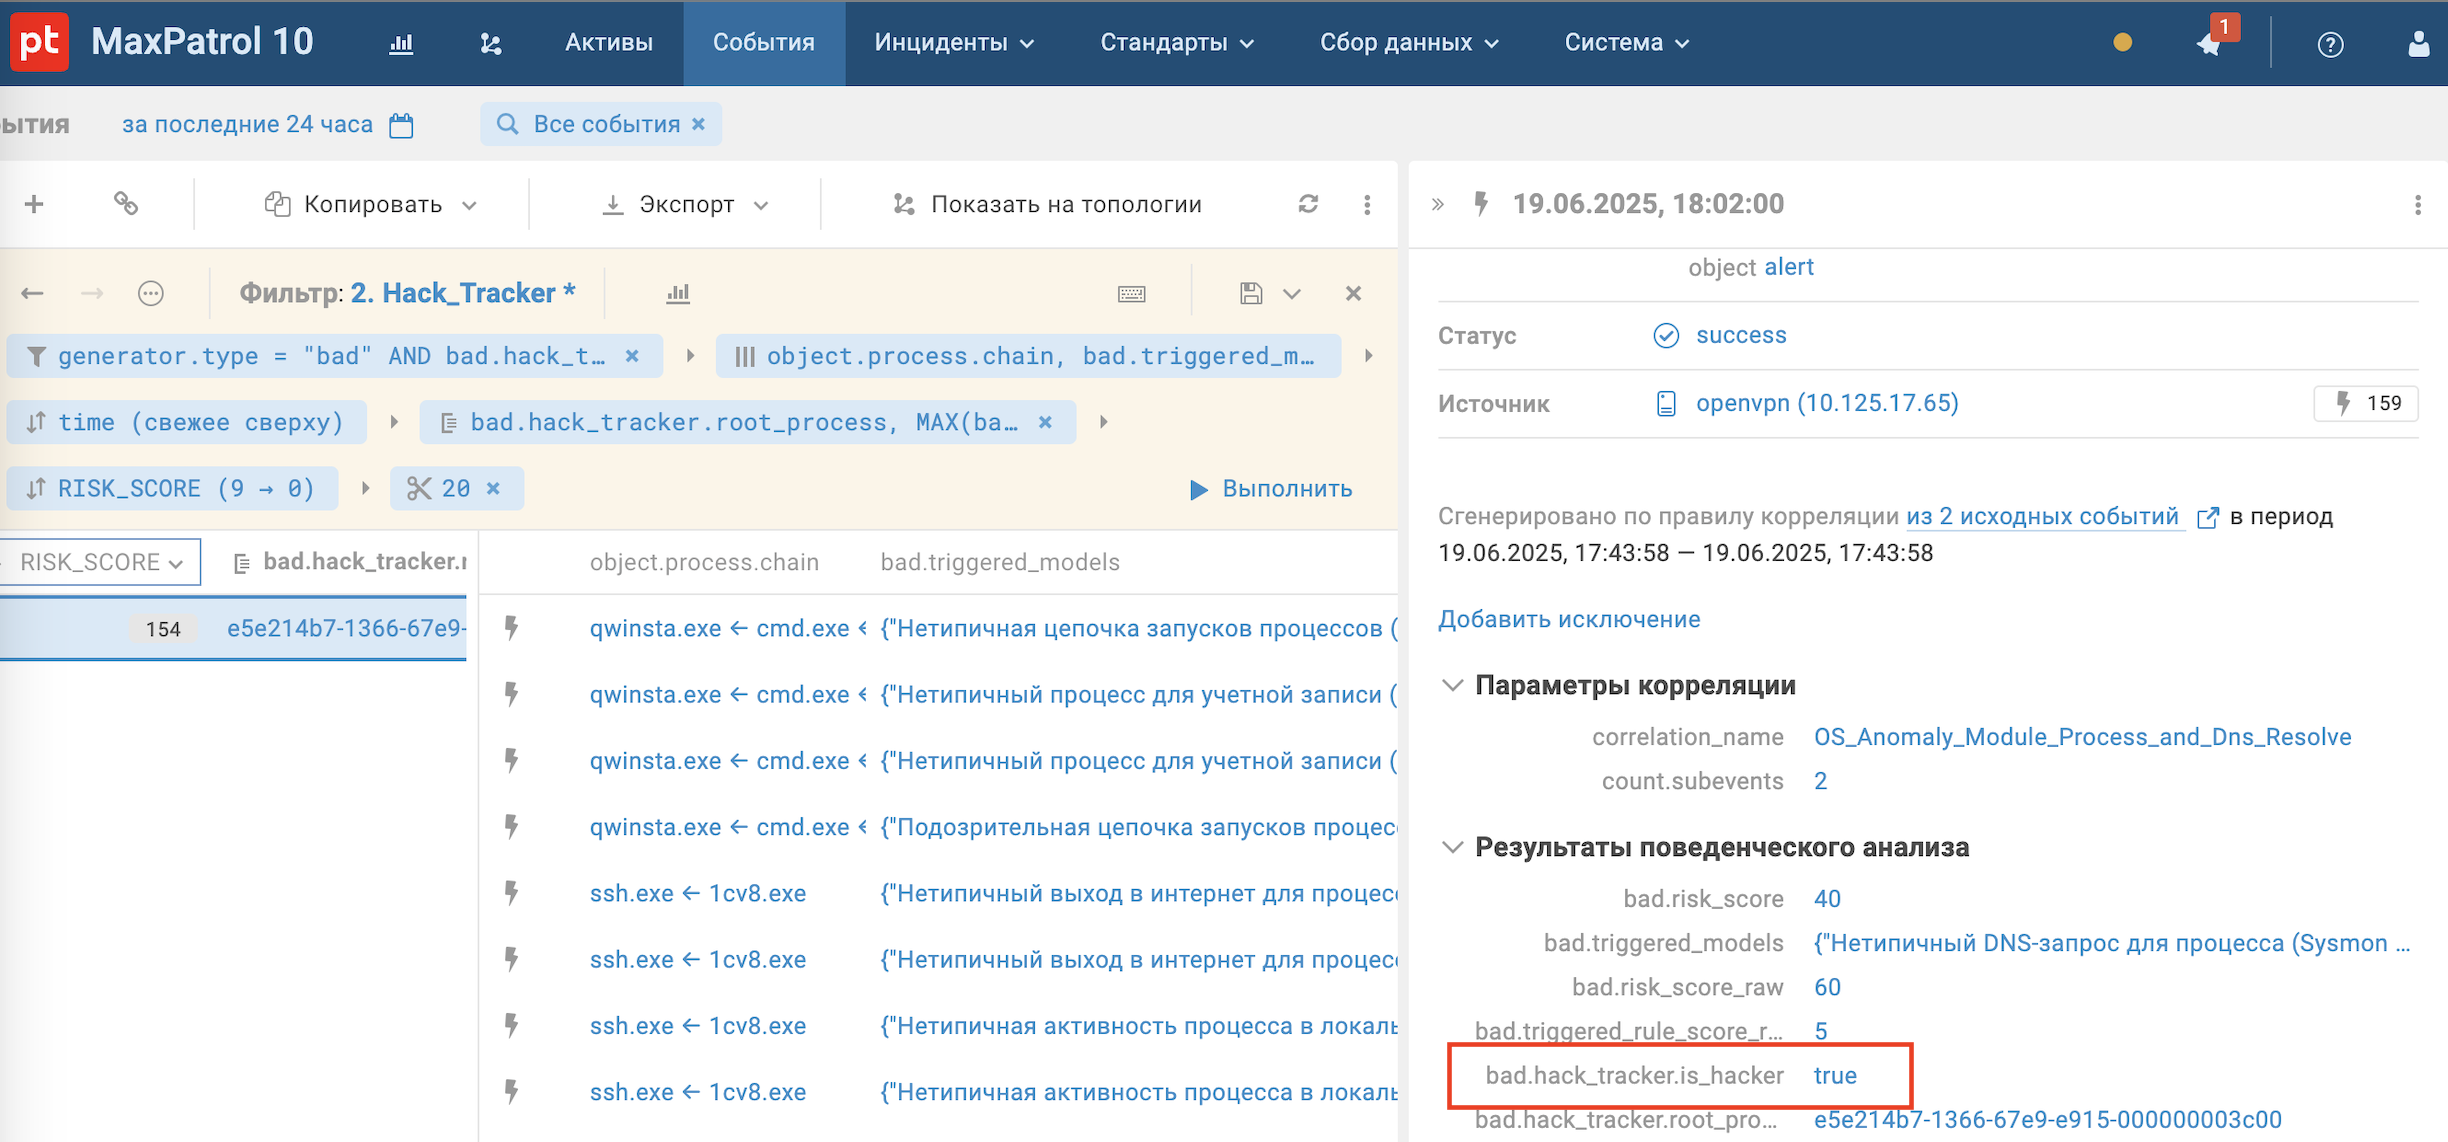Open the help question mark icon
Image resolution: width=2448 pixels, height=1142 pixels.
2330,44
